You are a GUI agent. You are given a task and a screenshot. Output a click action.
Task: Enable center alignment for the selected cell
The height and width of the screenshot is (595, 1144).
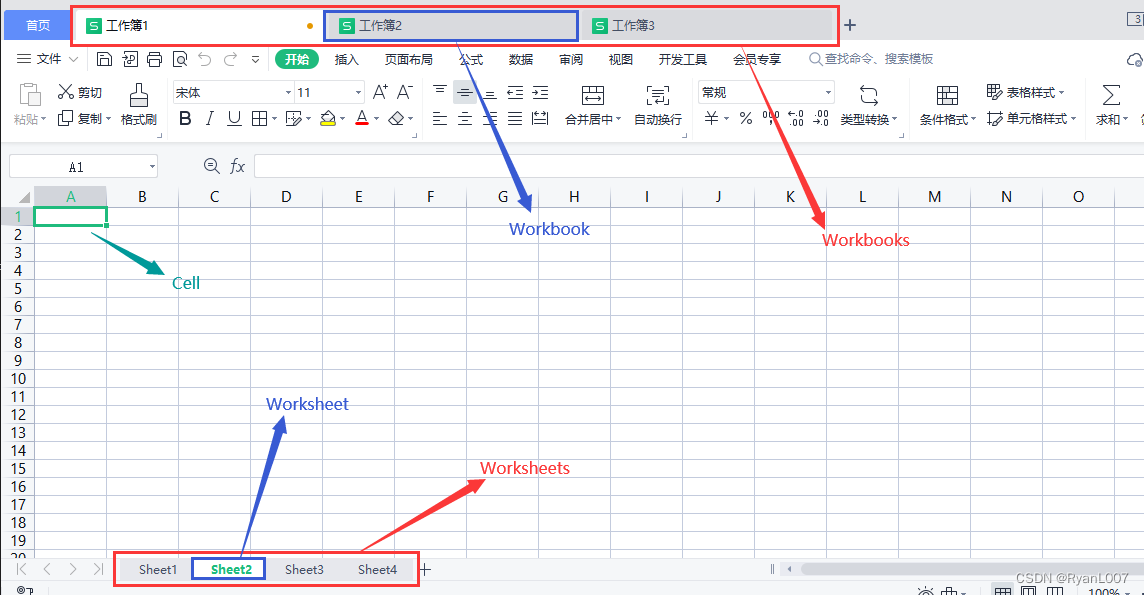coord(464,118)
